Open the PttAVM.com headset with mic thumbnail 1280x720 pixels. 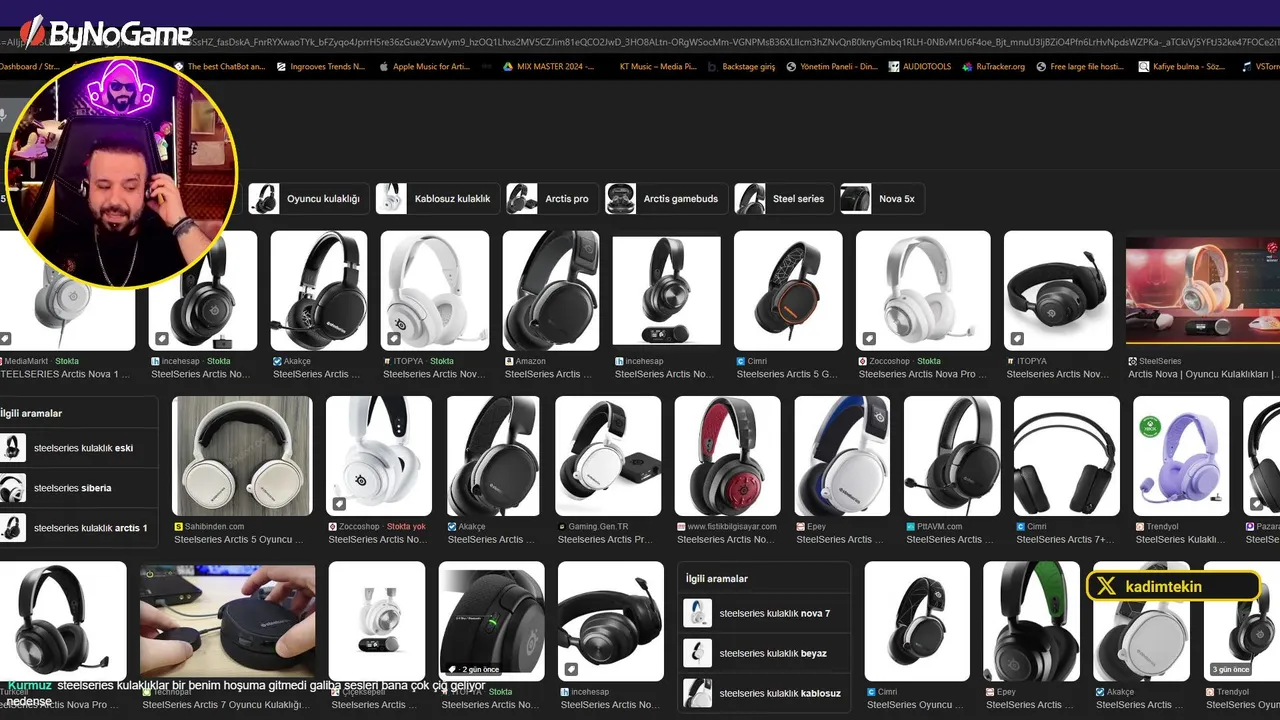click(952, 456)
